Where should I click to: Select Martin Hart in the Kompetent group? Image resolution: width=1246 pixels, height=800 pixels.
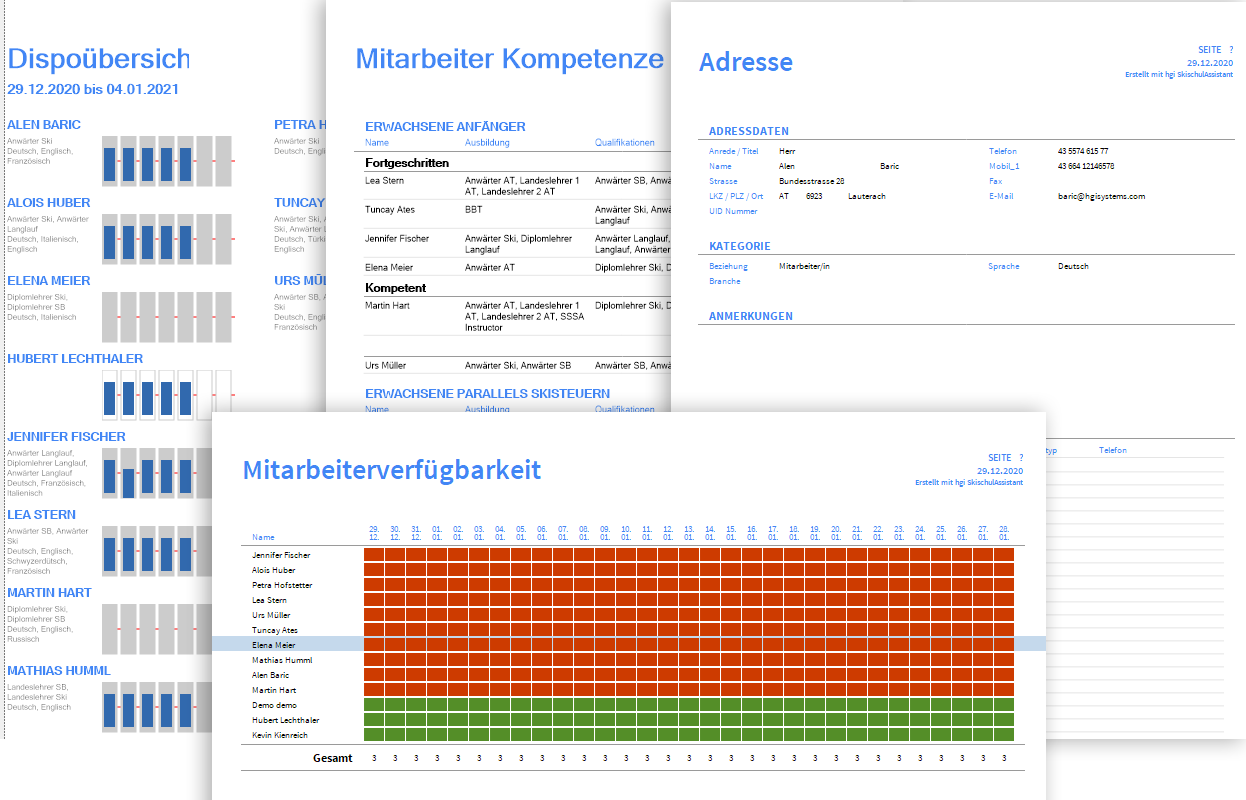387,305
